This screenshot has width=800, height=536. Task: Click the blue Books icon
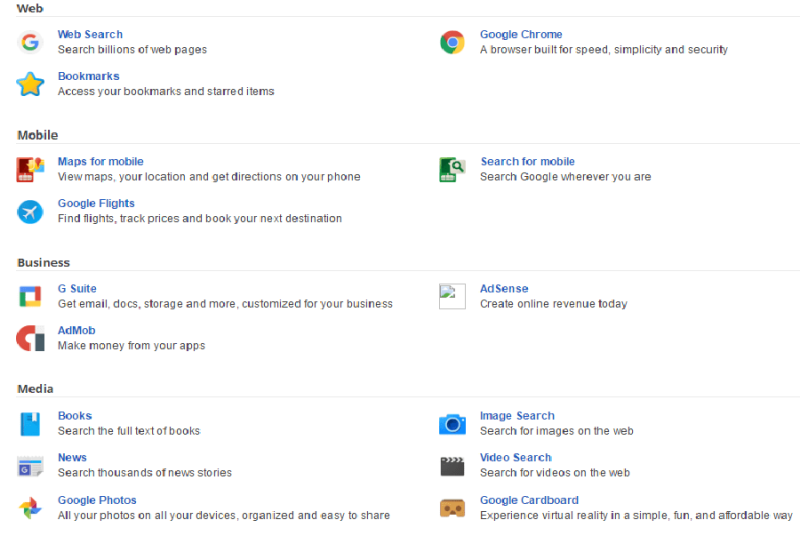pos(30,424)
